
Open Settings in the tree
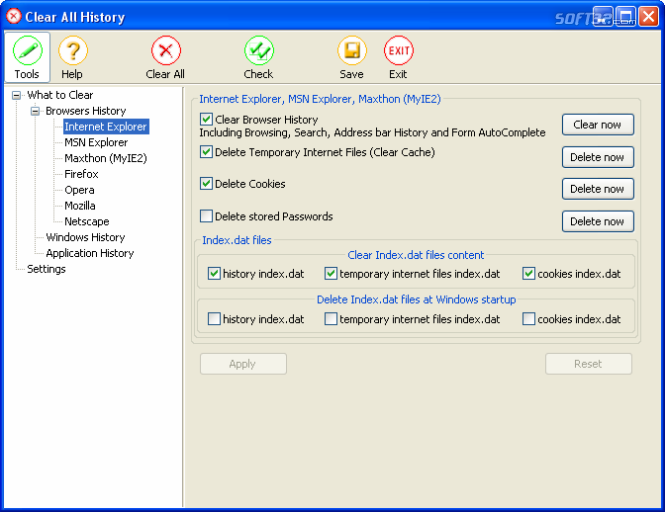point(46,269)
